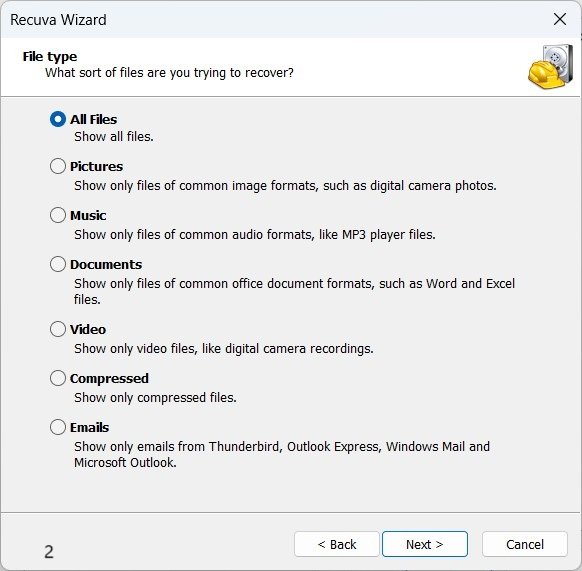Click the Recuva hard hat drive icon

coord(550,67)
